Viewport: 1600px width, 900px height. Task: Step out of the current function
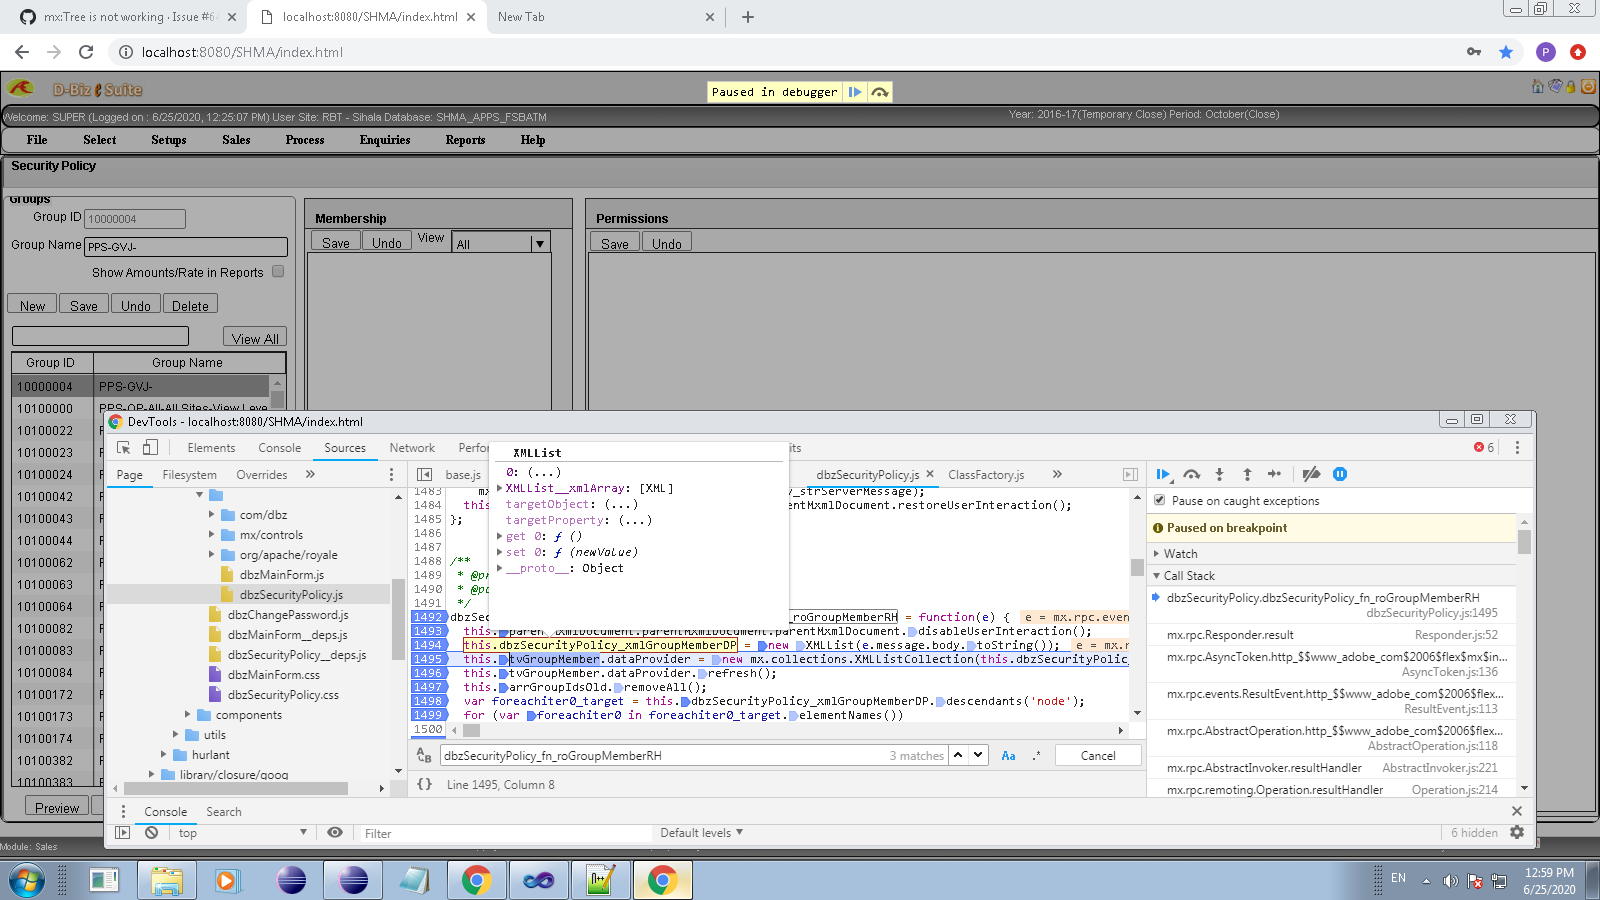pyautogui.click(x=1247, y=475)
